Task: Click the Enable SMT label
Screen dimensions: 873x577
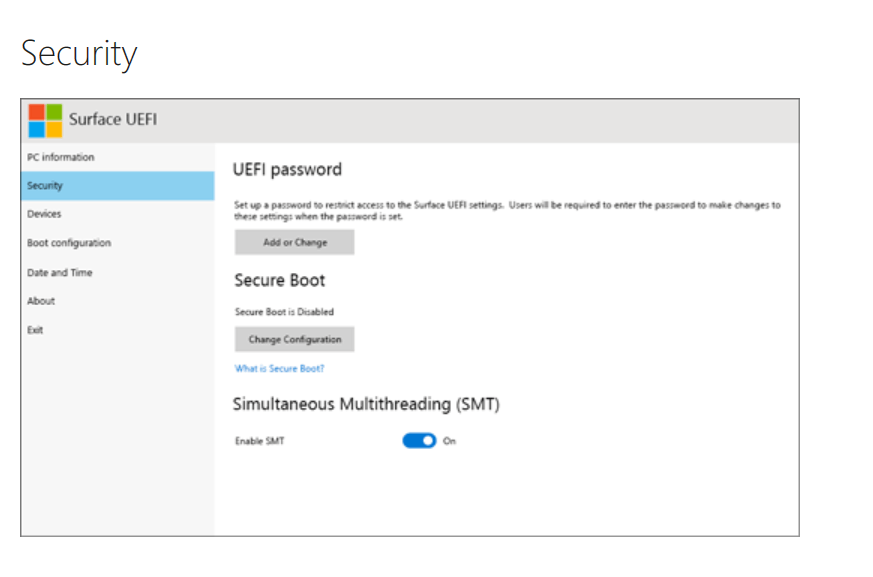Action: tap(259, 441)
